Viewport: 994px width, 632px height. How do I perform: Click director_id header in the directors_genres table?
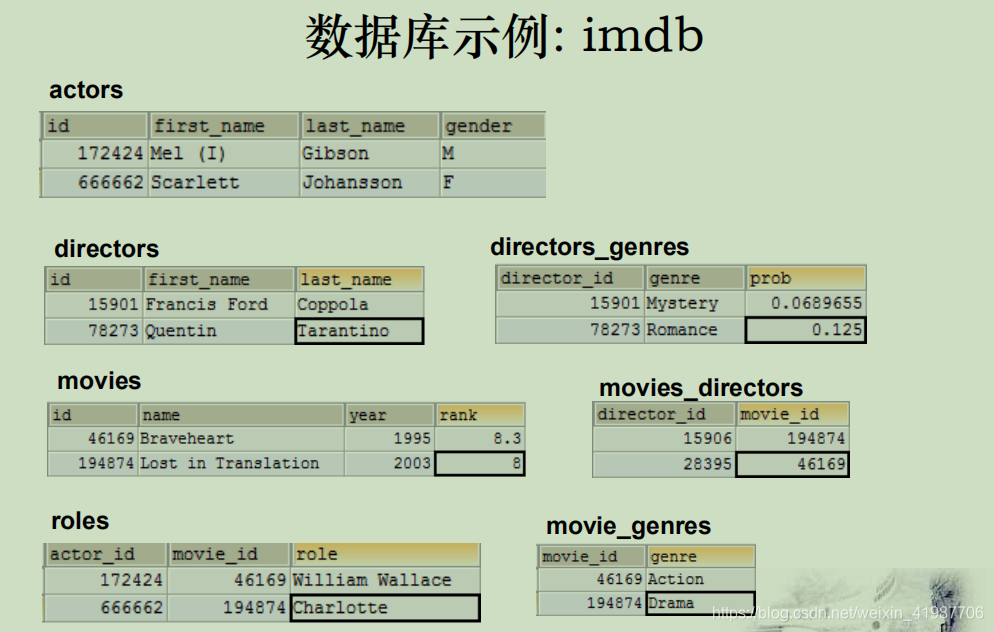(x=570, y=278)
